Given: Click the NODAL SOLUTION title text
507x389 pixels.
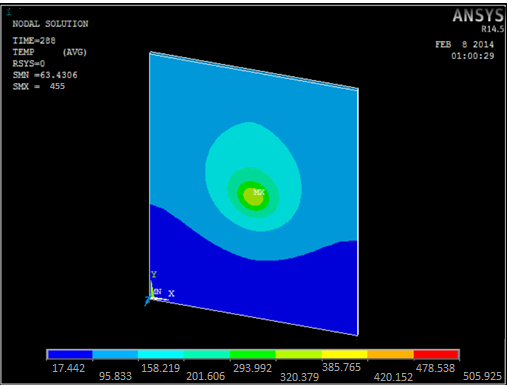Looking at the screenshot, I should [x=50, y=24].
